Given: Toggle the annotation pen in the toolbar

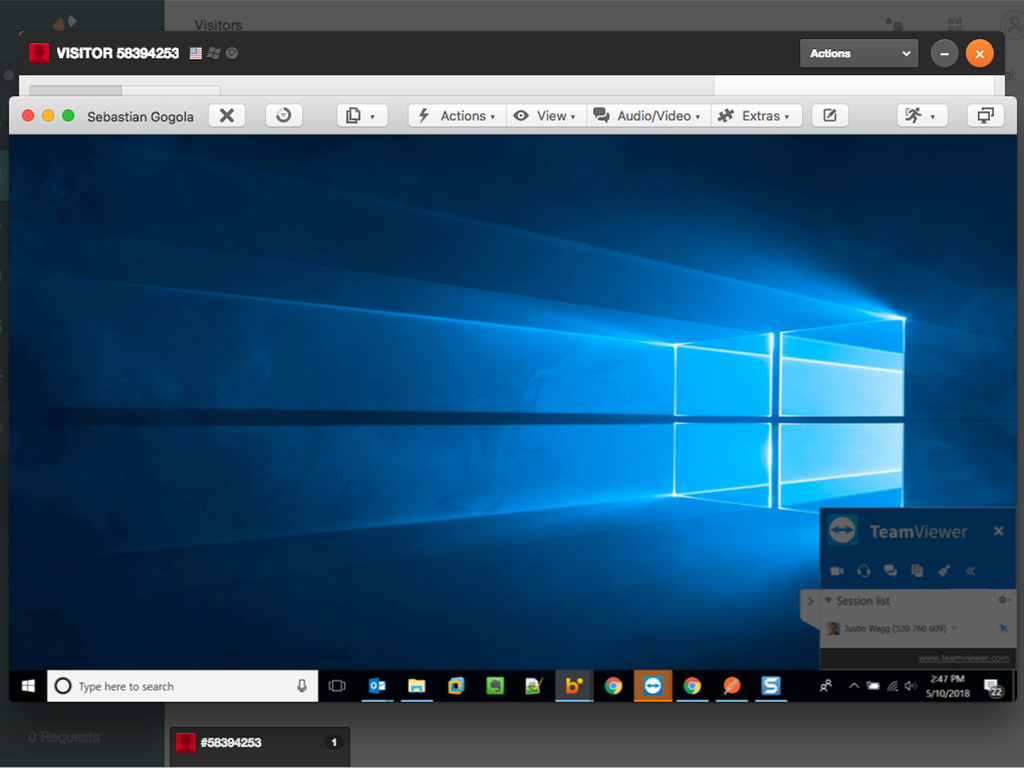Looking at the screenshot, I should (830, 115).
